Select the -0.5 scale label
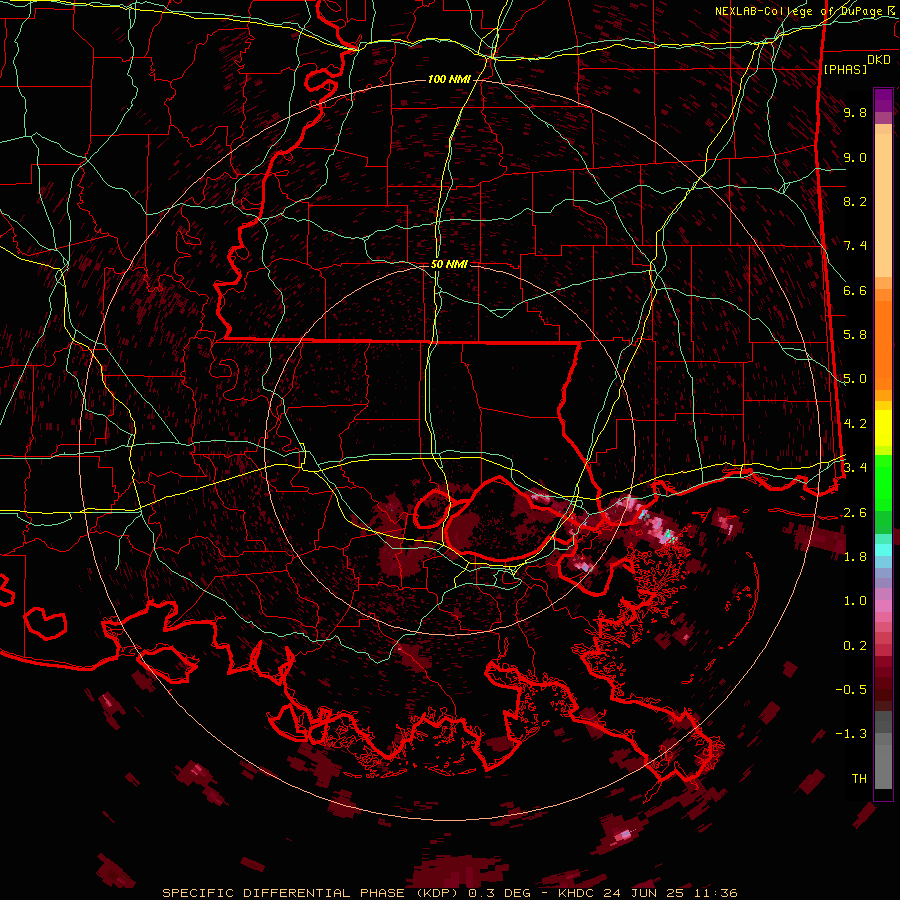Screen dimensions: 900x900 852,689
